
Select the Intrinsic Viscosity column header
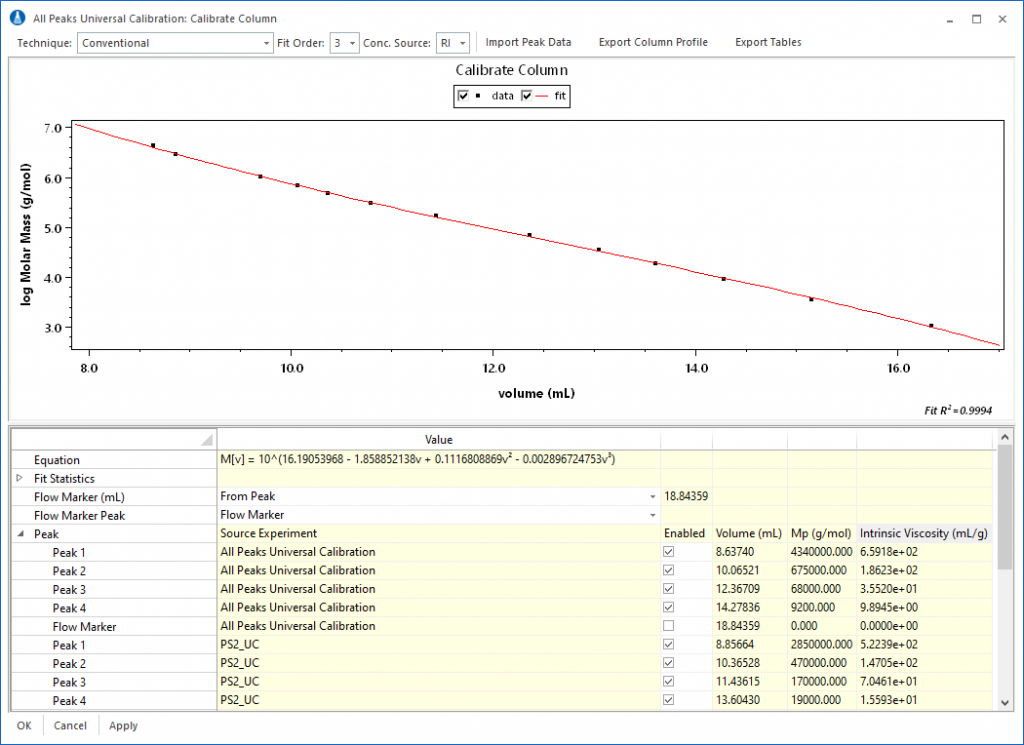pos(924,533)
